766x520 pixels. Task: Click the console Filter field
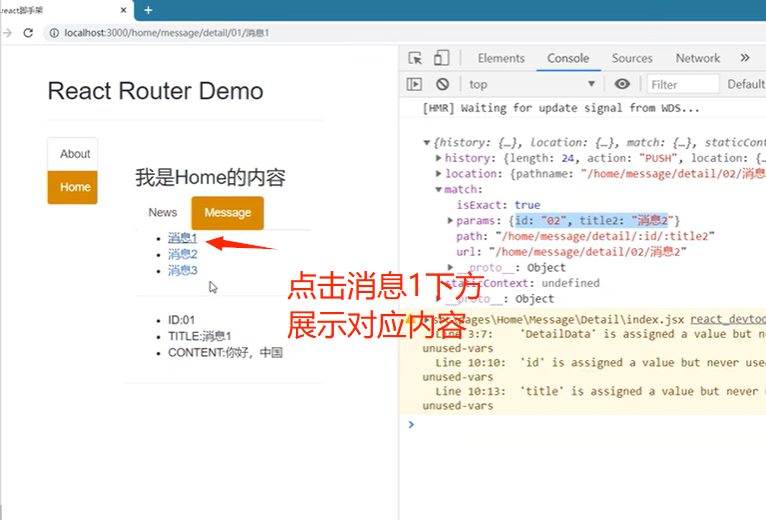pyautogui.click(x=683, y=84)
